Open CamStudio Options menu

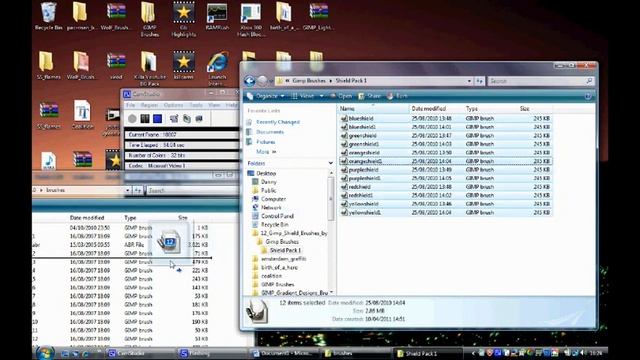click(173, 105)
